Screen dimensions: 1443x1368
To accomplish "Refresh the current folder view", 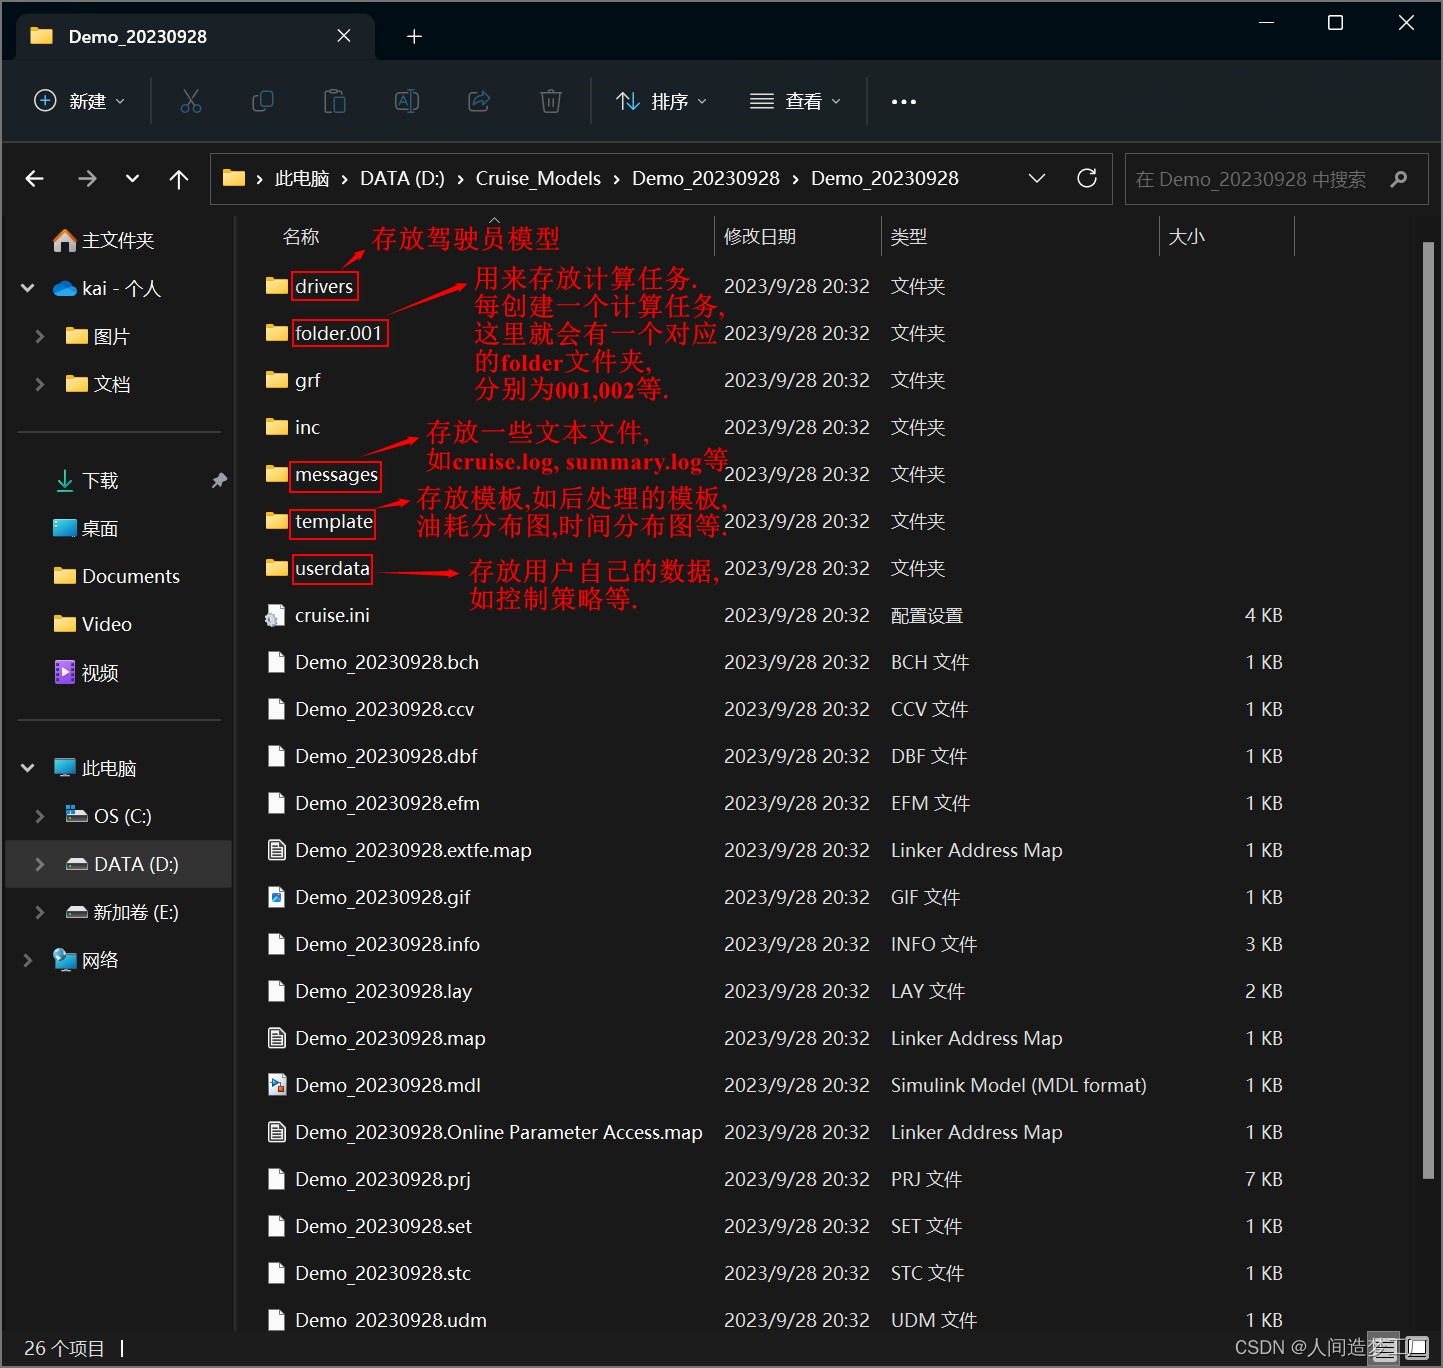I will [1087, 178].
